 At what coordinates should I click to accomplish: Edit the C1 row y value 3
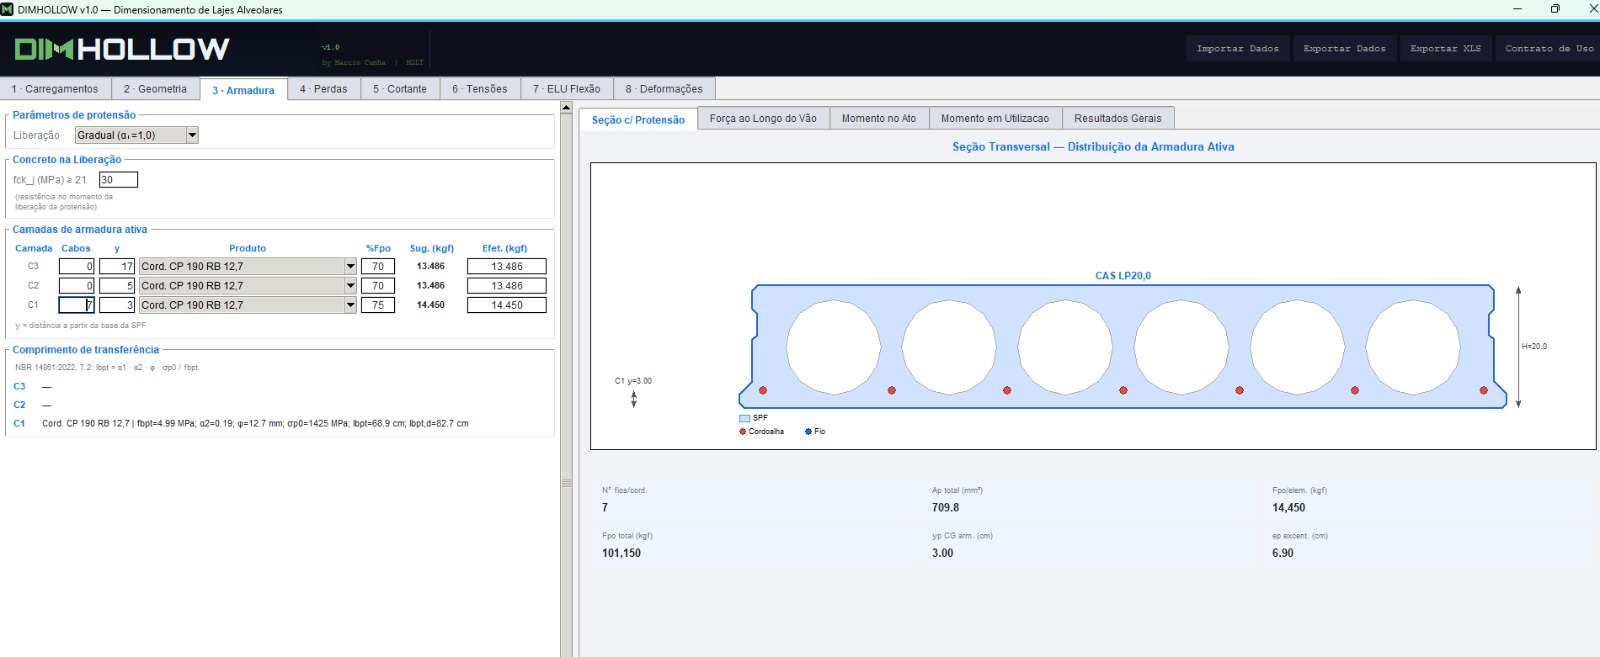117,305
